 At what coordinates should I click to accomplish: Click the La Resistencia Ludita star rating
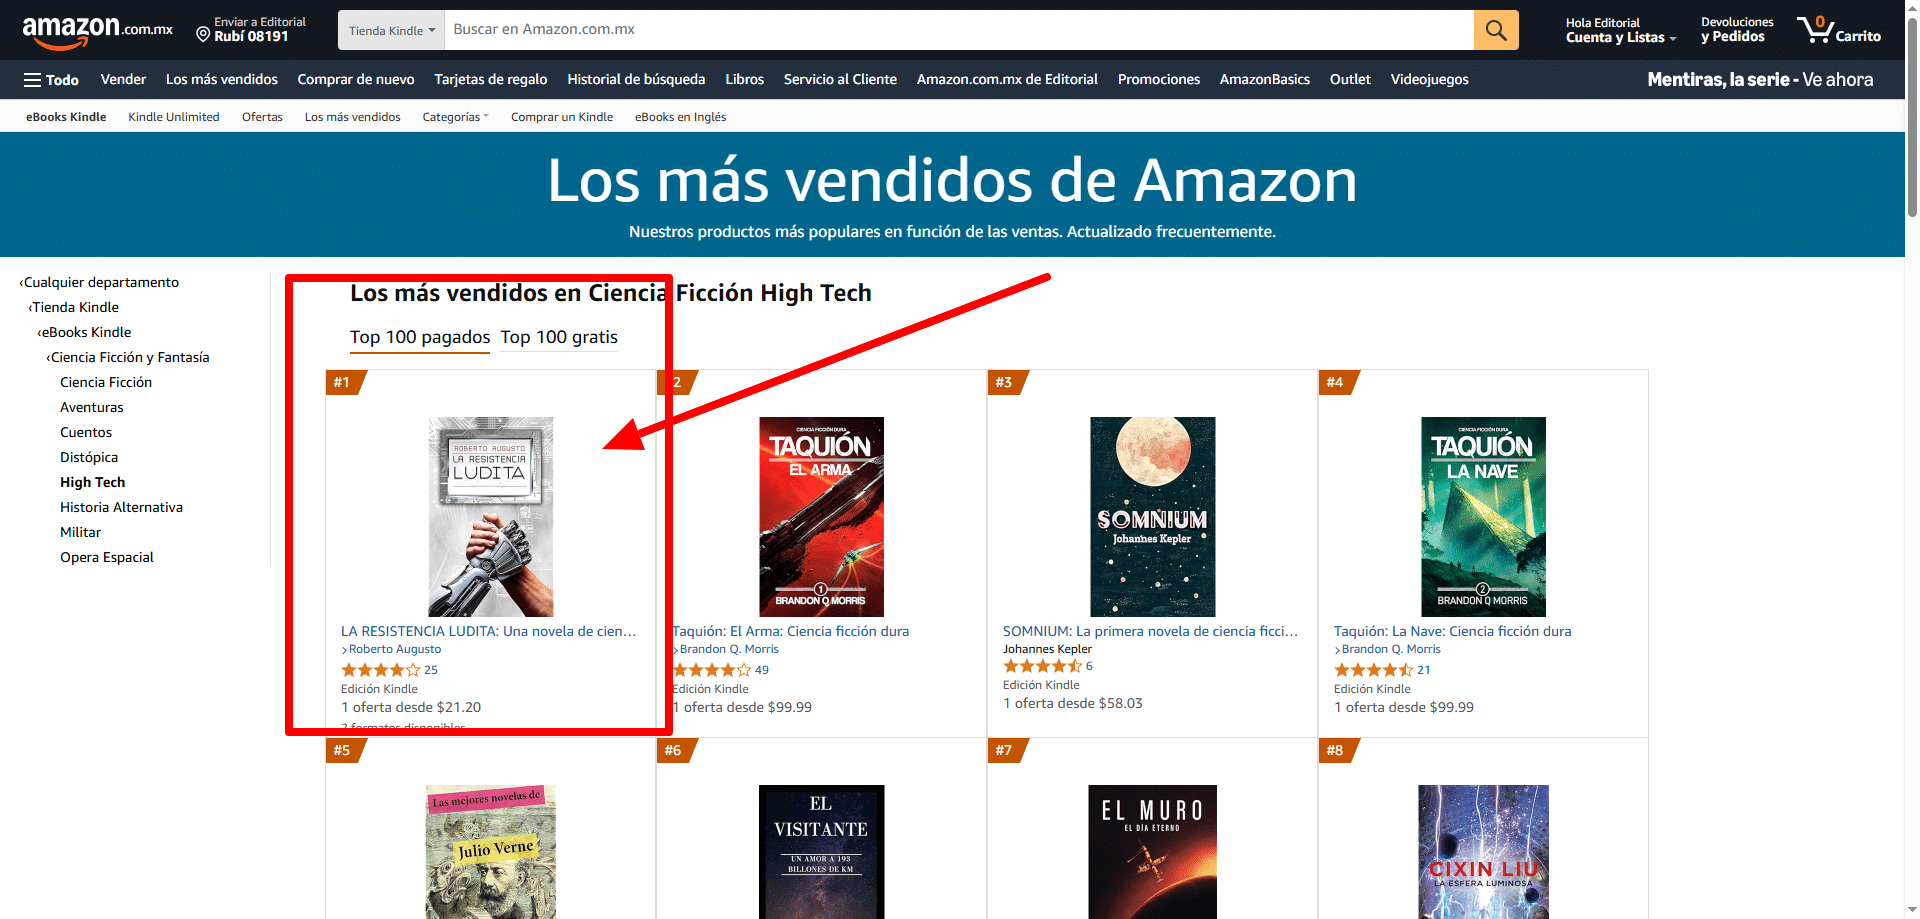tap(380, 670)
